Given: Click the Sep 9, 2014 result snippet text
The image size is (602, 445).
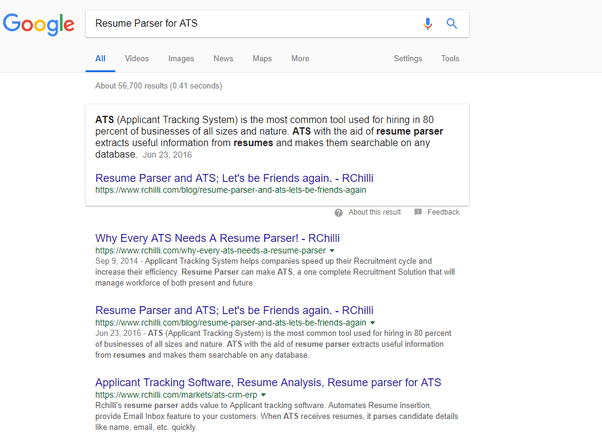Looking at the screenshot, I should coord(275,272).
